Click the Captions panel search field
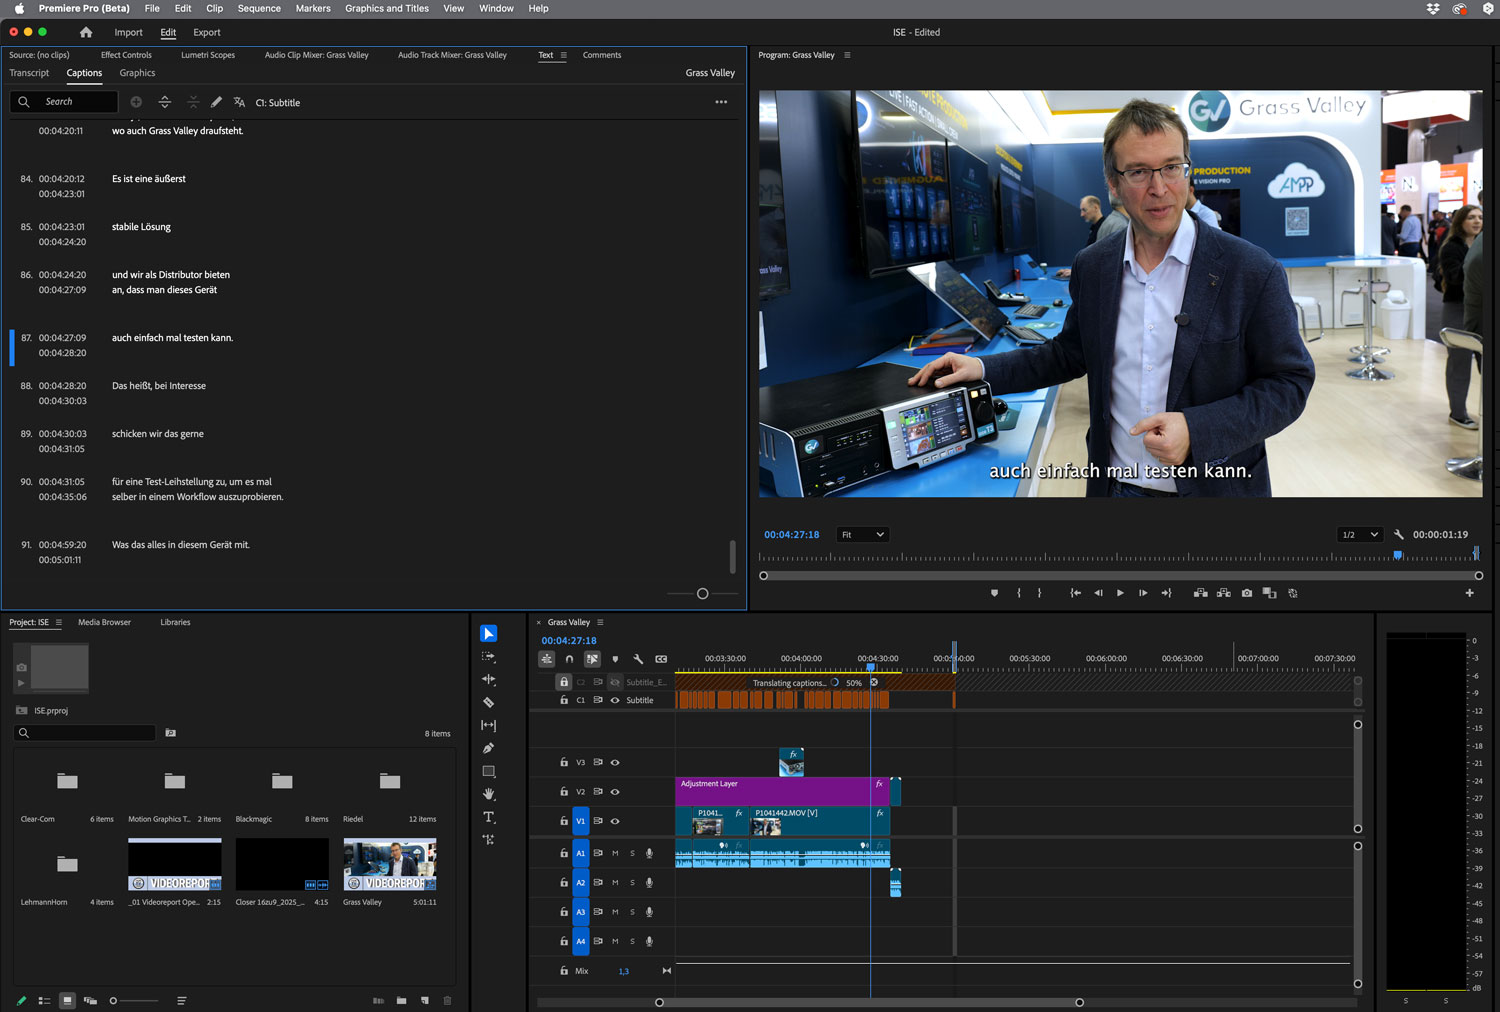 click(x=64, y=102)
